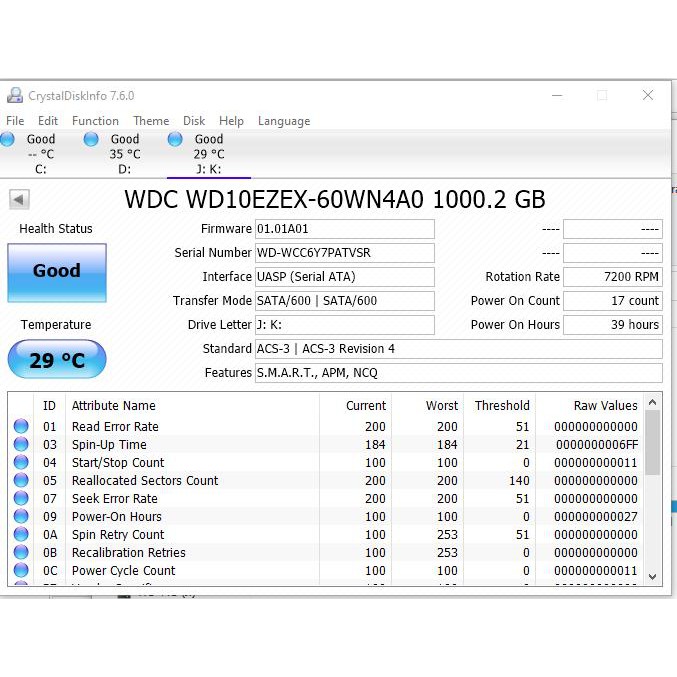This screenshot has height=677, width=677.
Task: Click the Drive Letter field J: K:
Action: pyautogui.click(x=345, y=325)
